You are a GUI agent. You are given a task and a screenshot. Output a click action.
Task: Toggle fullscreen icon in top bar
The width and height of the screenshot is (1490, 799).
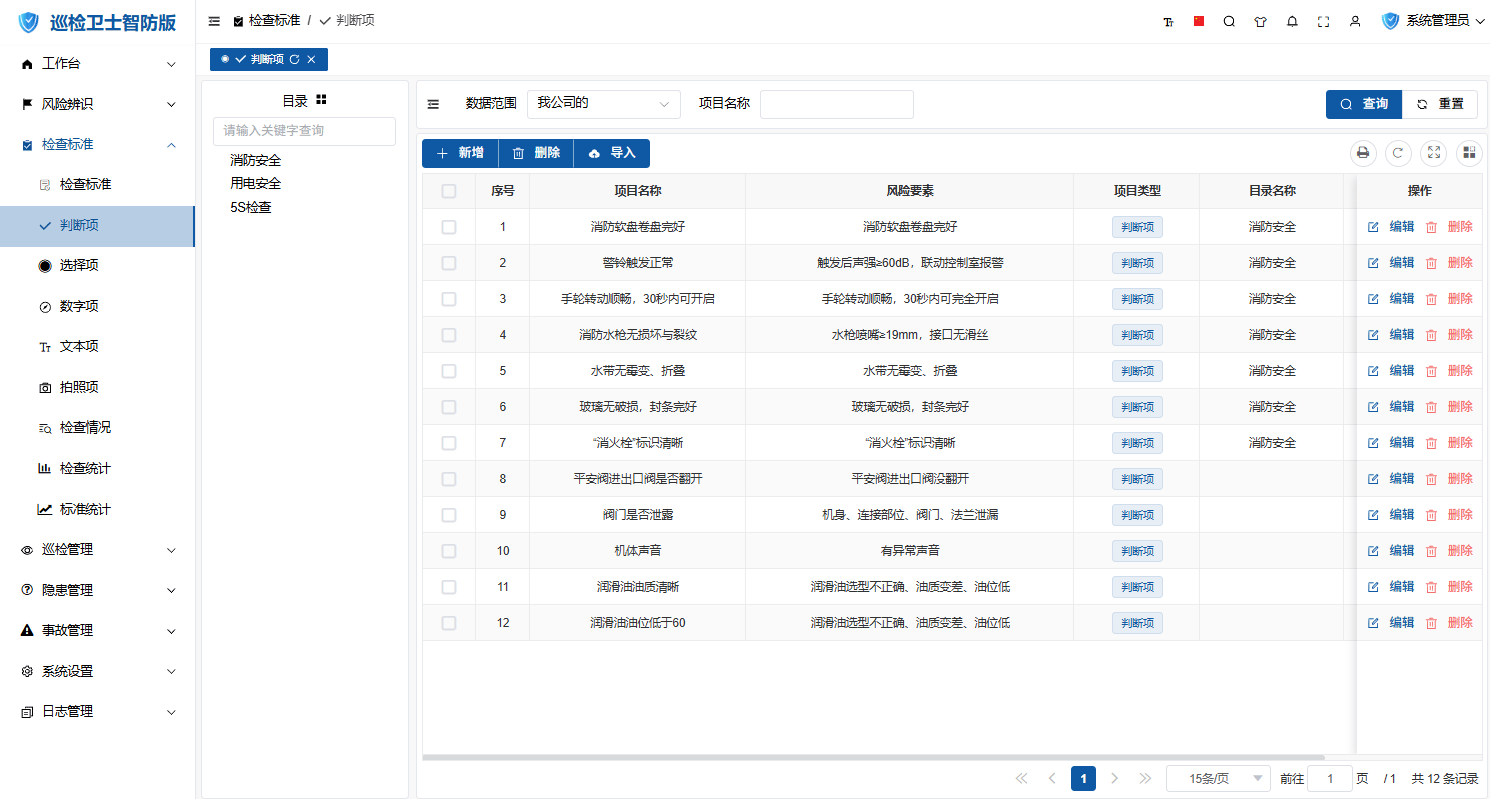(1323, 21)
